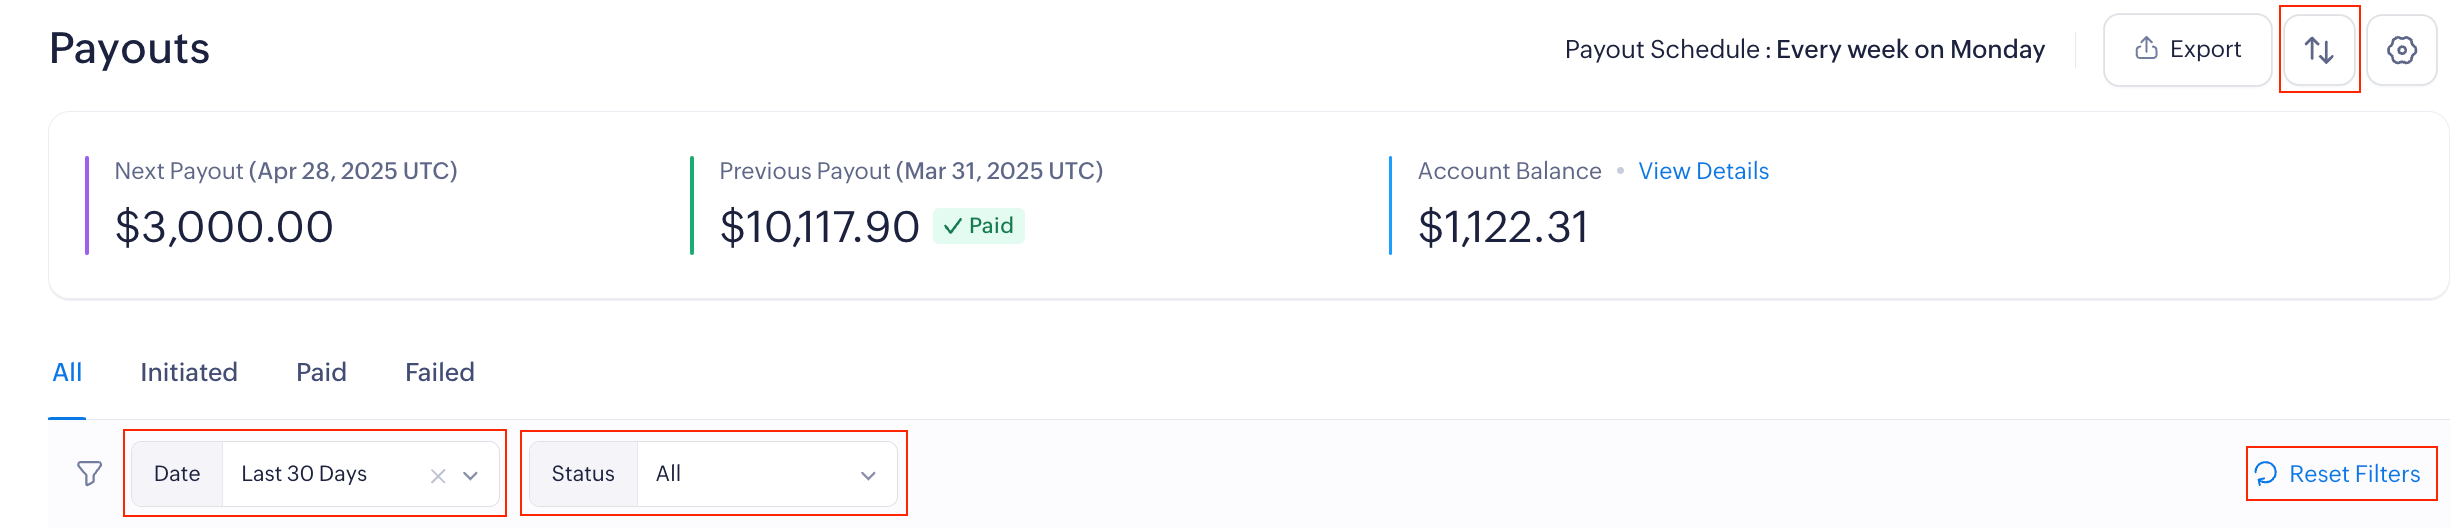This screenshot has height=528, width=2454.
Task: Select the All value in Status filter
Action: click(668, 474)
